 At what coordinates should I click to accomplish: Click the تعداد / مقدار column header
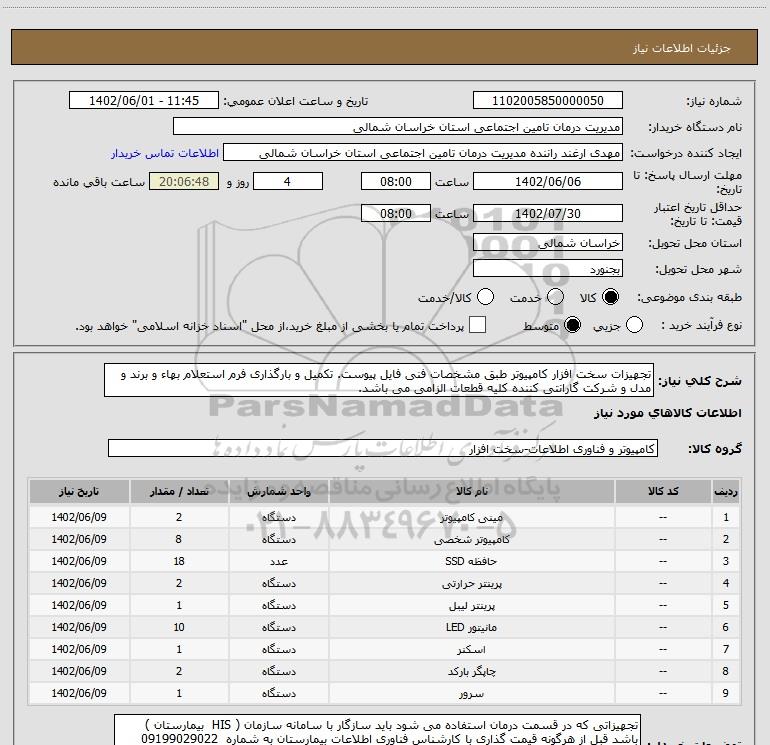[x=179, y=492]
